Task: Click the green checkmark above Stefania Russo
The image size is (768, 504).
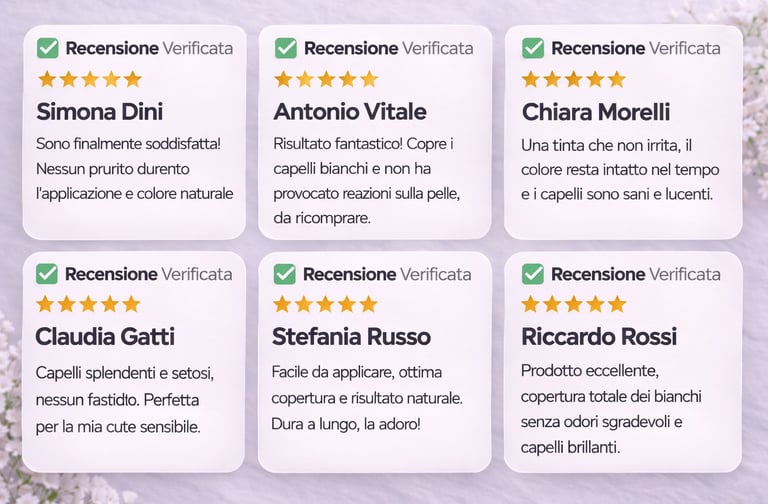Action: pos(285,274)
